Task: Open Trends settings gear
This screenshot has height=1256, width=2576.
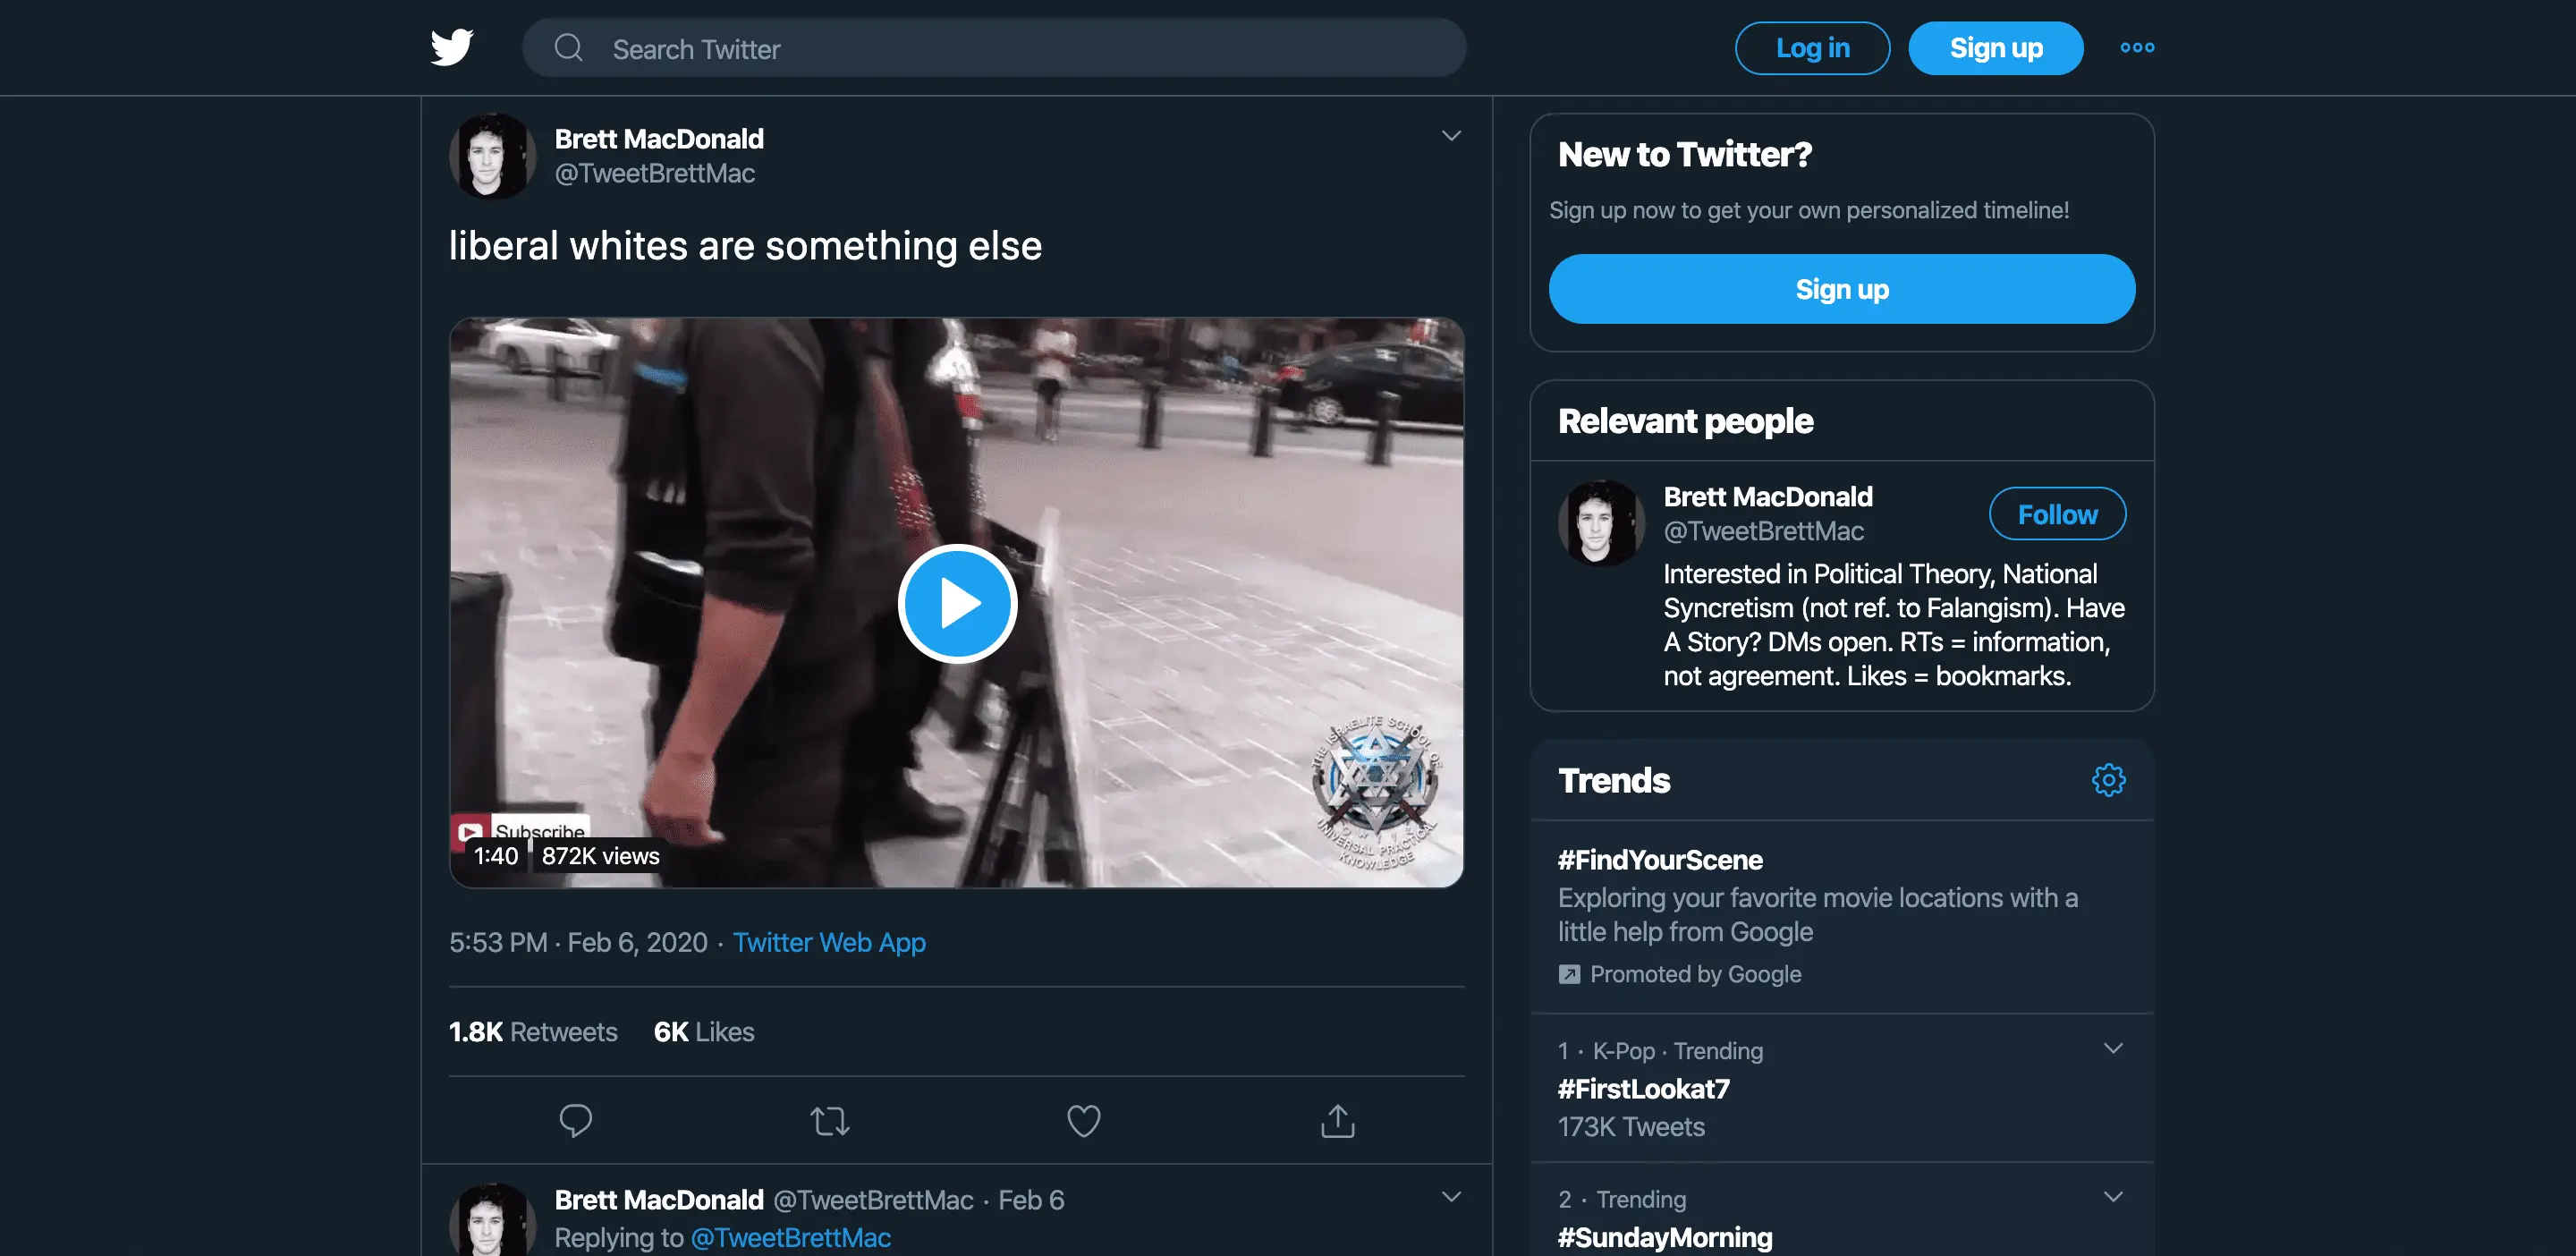Action: (x=2108, y=780)
